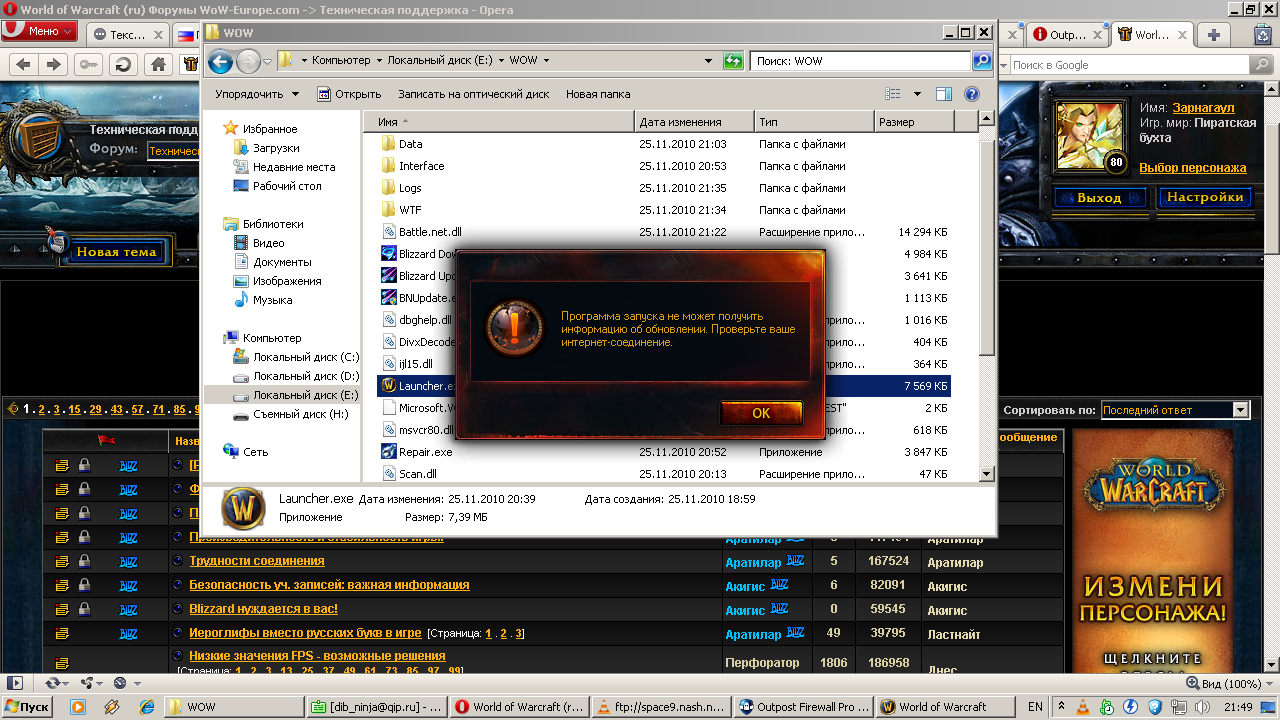Switch to Outpost Firewall Pro taskbar item
The width and height of the screenshot is (1280, 720).
tap(803, 707)
